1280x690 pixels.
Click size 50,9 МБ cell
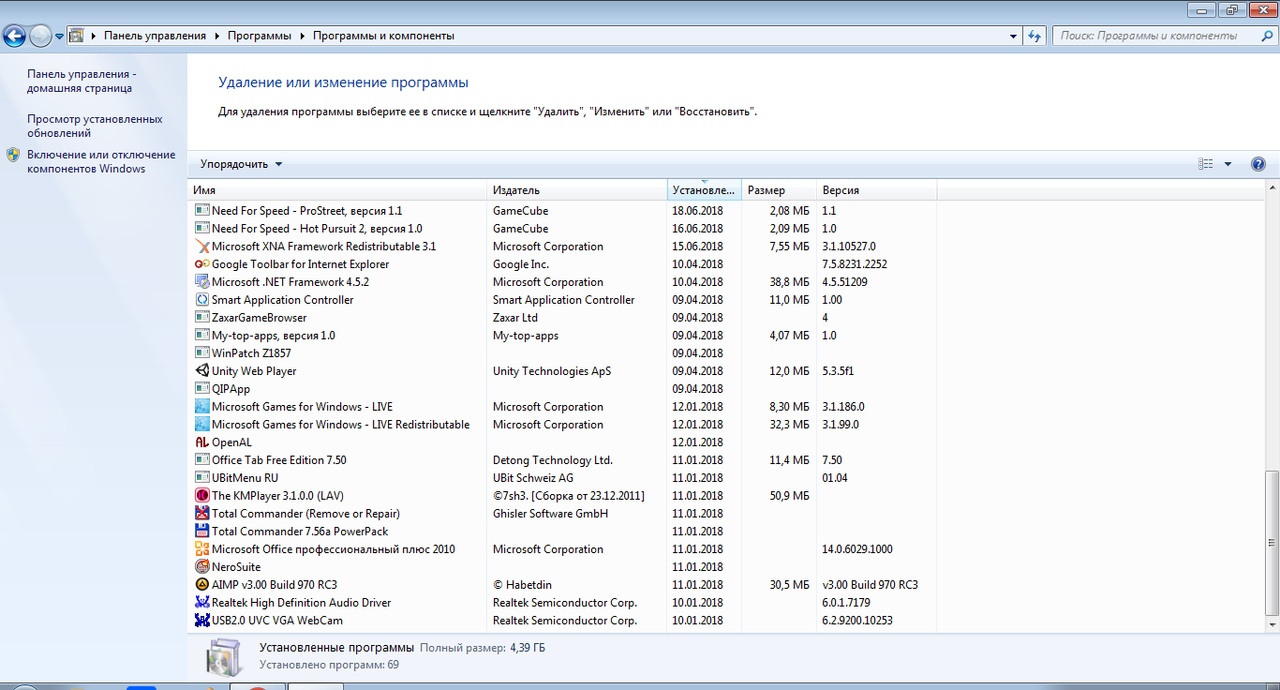[789, 496]
